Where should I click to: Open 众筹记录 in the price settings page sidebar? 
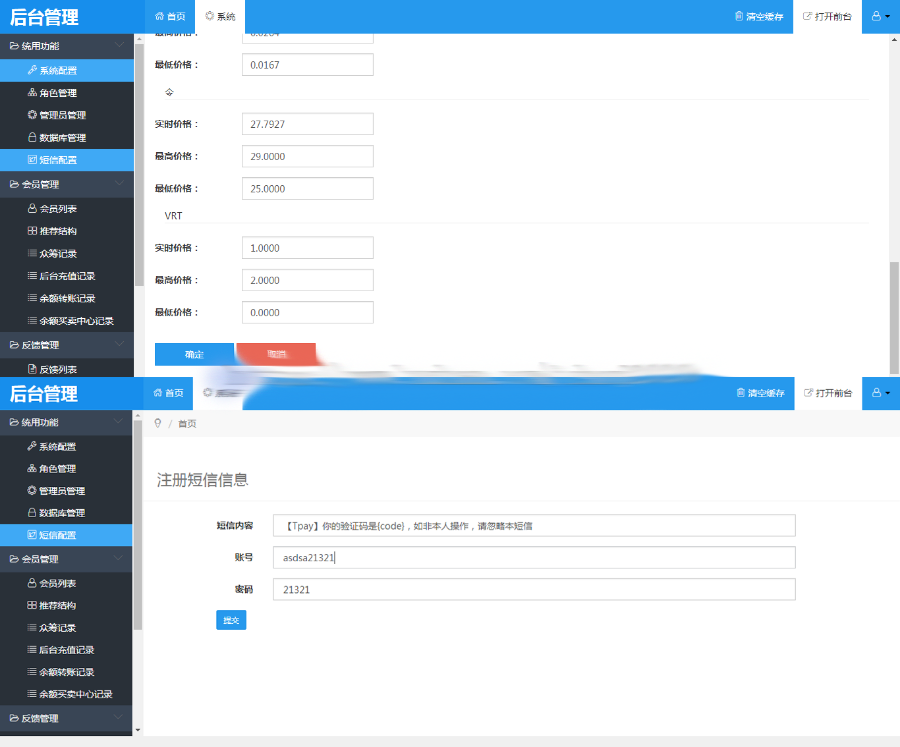coord(67,253)
